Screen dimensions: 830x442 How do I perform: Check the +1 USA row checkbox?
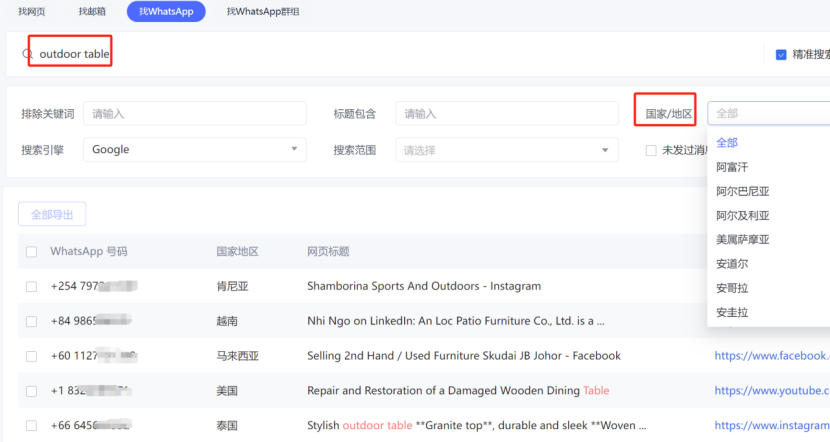(x=32, y=391)
